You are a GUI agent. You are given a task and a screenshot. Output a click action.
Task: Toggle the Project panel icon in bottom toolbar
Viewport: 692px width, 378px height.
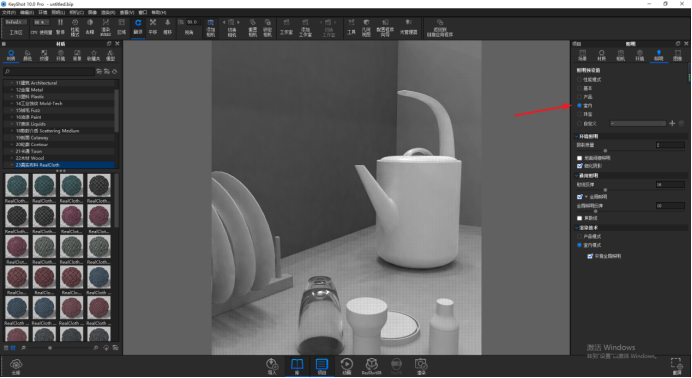click(322, 364)
